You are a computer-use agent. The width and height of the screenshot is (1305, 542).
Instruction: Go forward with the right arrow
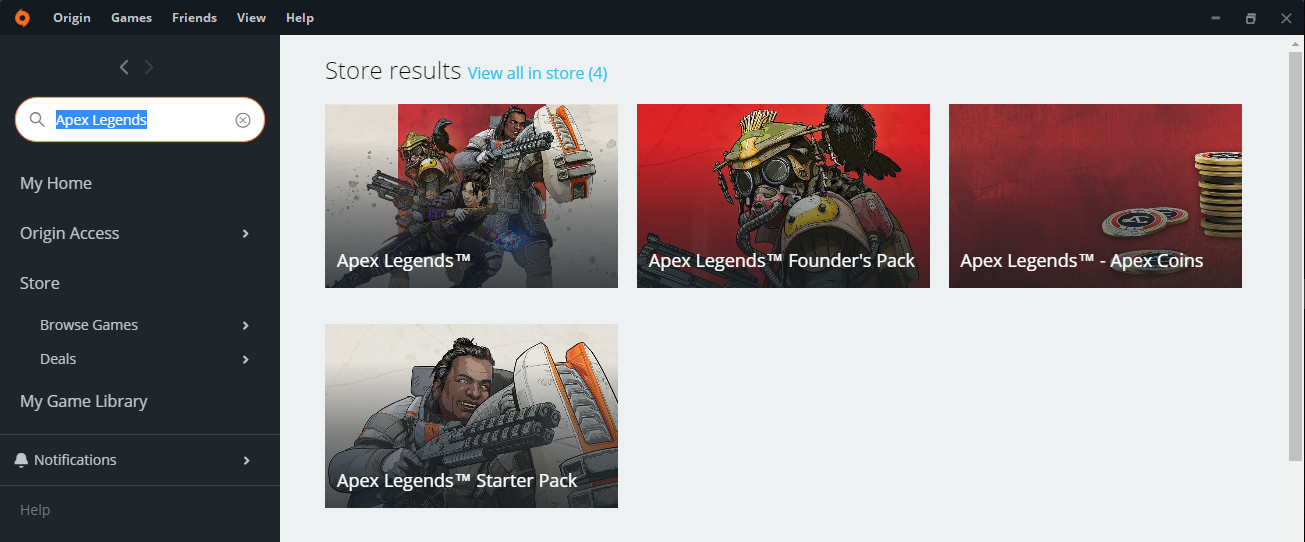click(149, 67)
